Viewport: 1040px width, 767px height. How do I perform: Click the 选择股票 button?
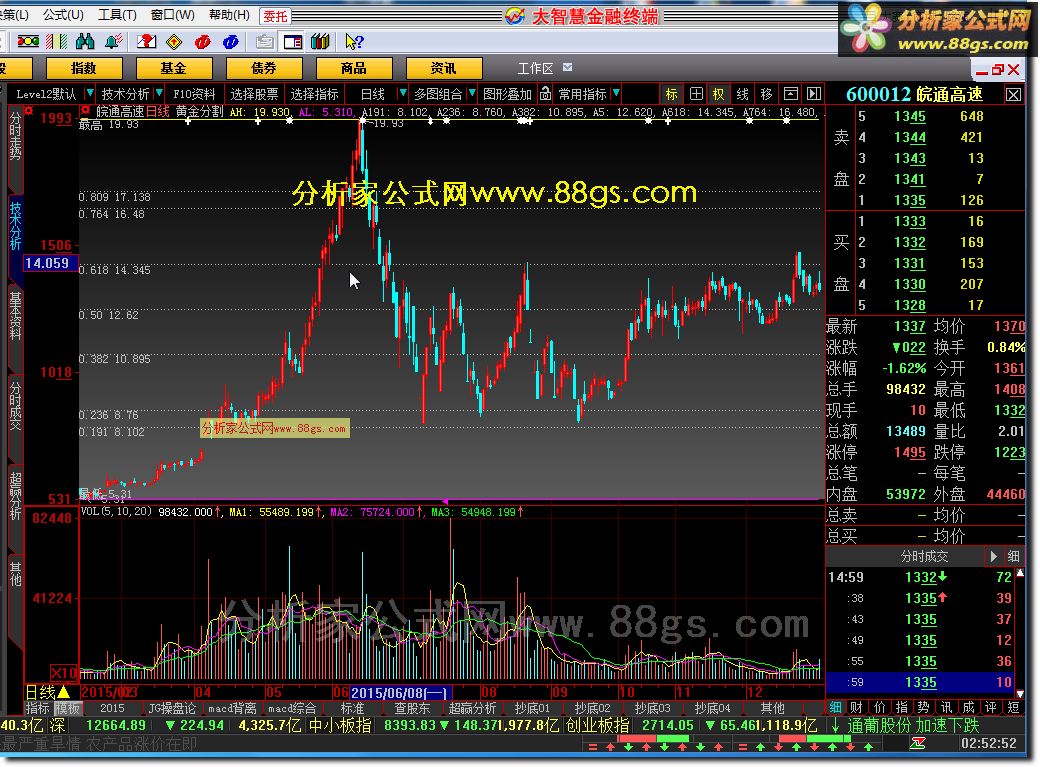pyautogui.click(x=254, y=94)
